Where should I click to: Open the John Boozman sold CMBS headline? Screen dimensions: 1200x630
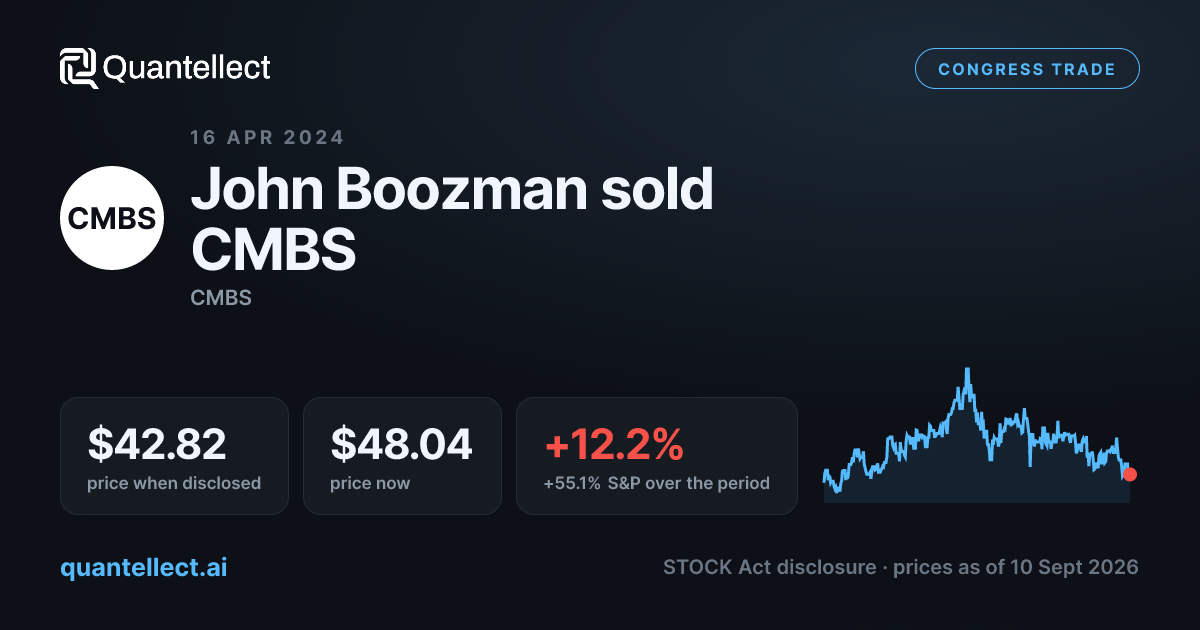[x=452, y=218]
